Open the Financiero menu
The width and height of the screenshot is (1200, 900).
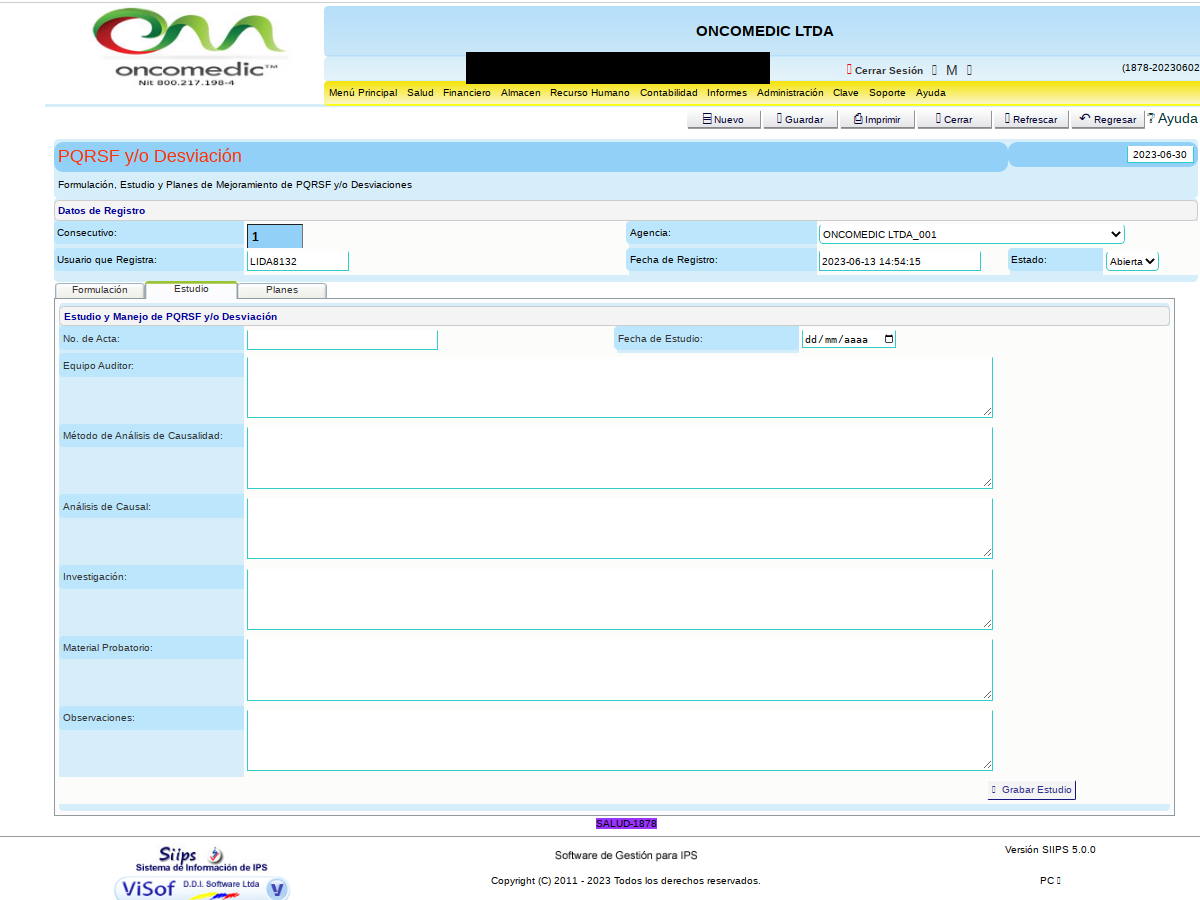tap(467, 93)
